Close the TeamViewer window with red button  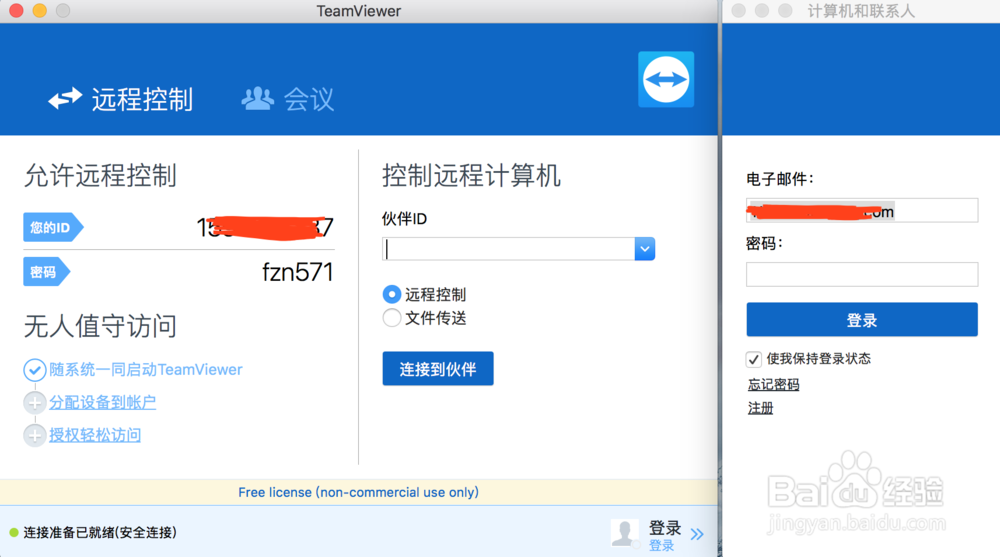coord(17,10)
